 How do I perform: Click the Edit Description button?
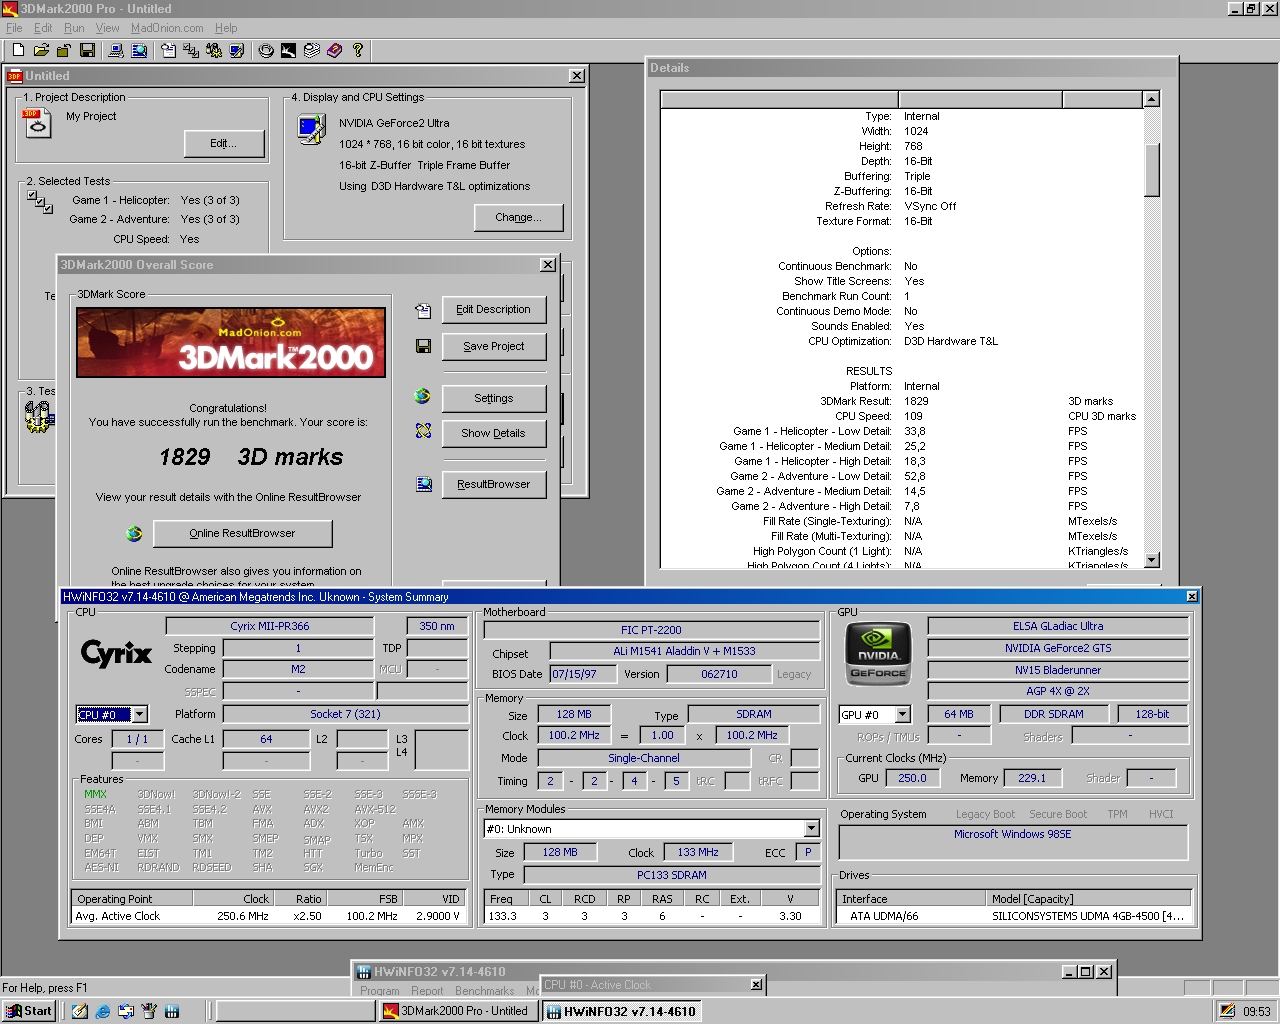click(x=493, y=310)
